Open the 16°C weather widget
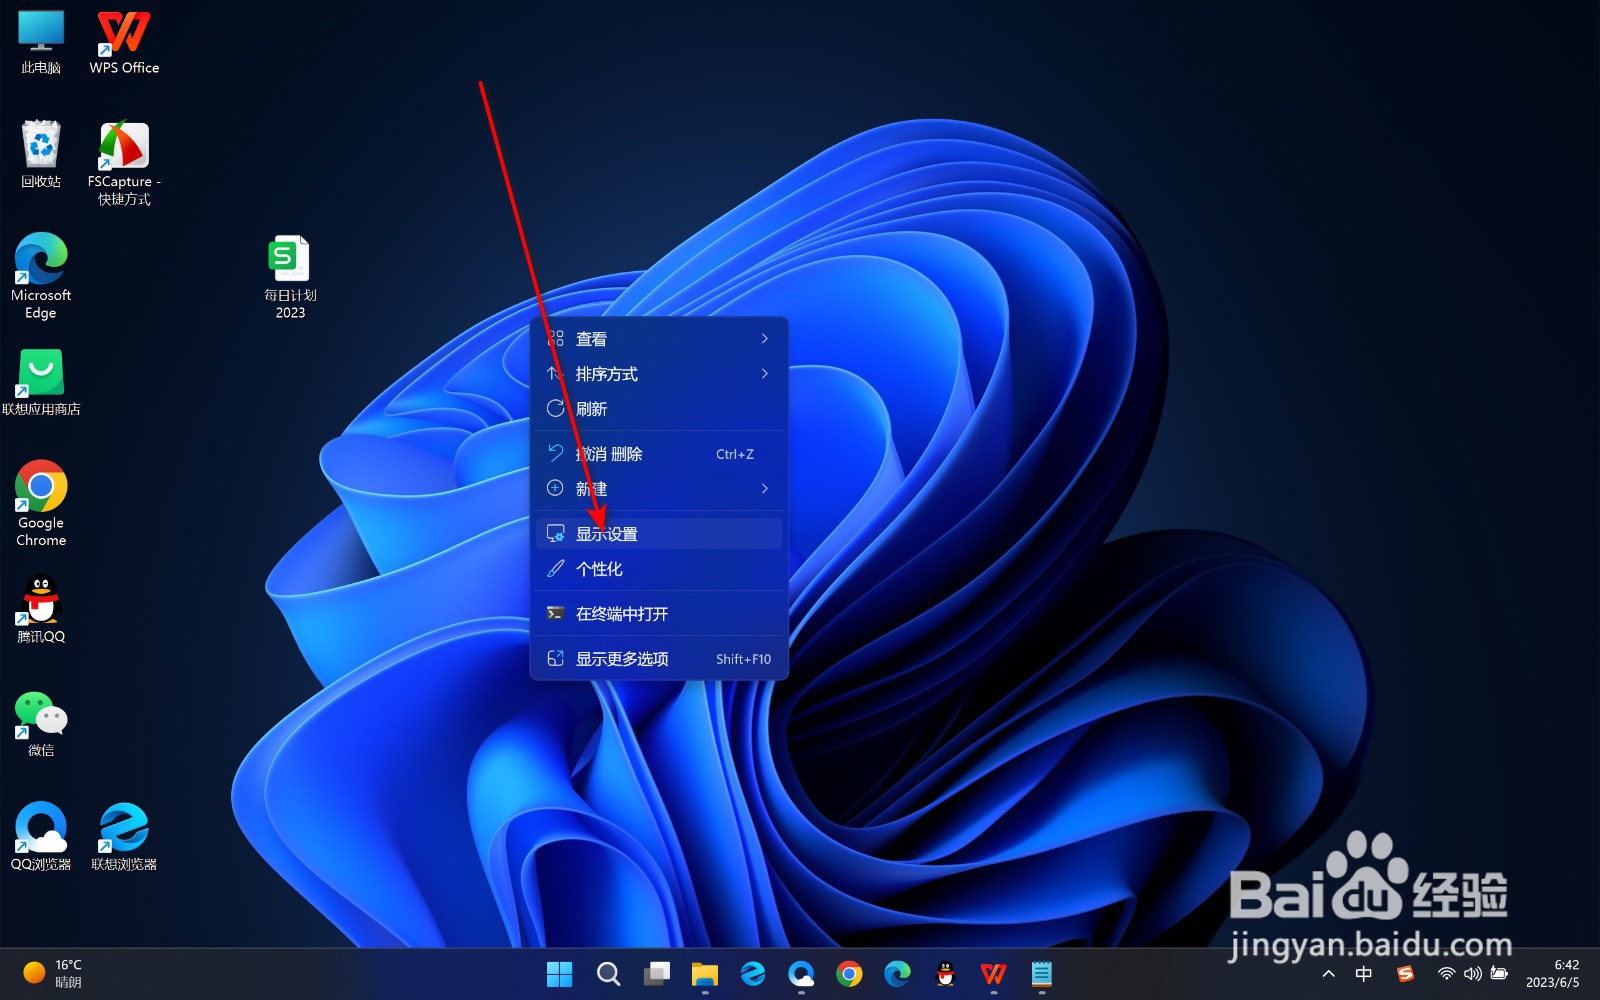 tap(53, 973)
